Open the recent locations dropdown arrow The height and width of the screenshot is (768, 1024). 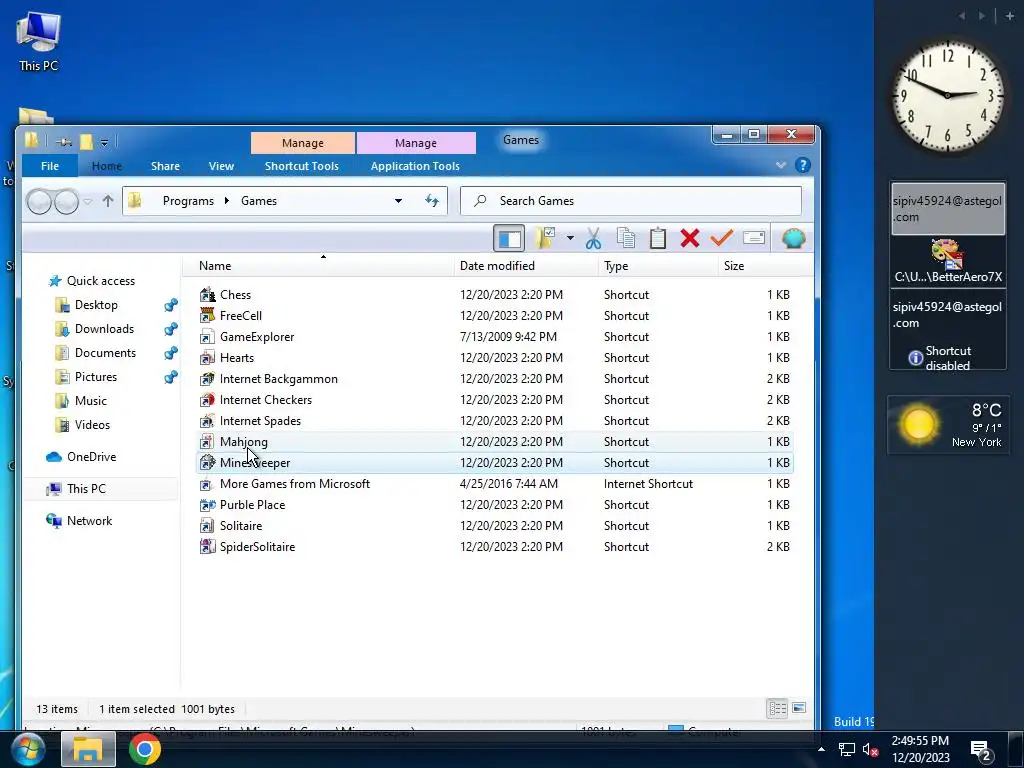pos(87,201)
